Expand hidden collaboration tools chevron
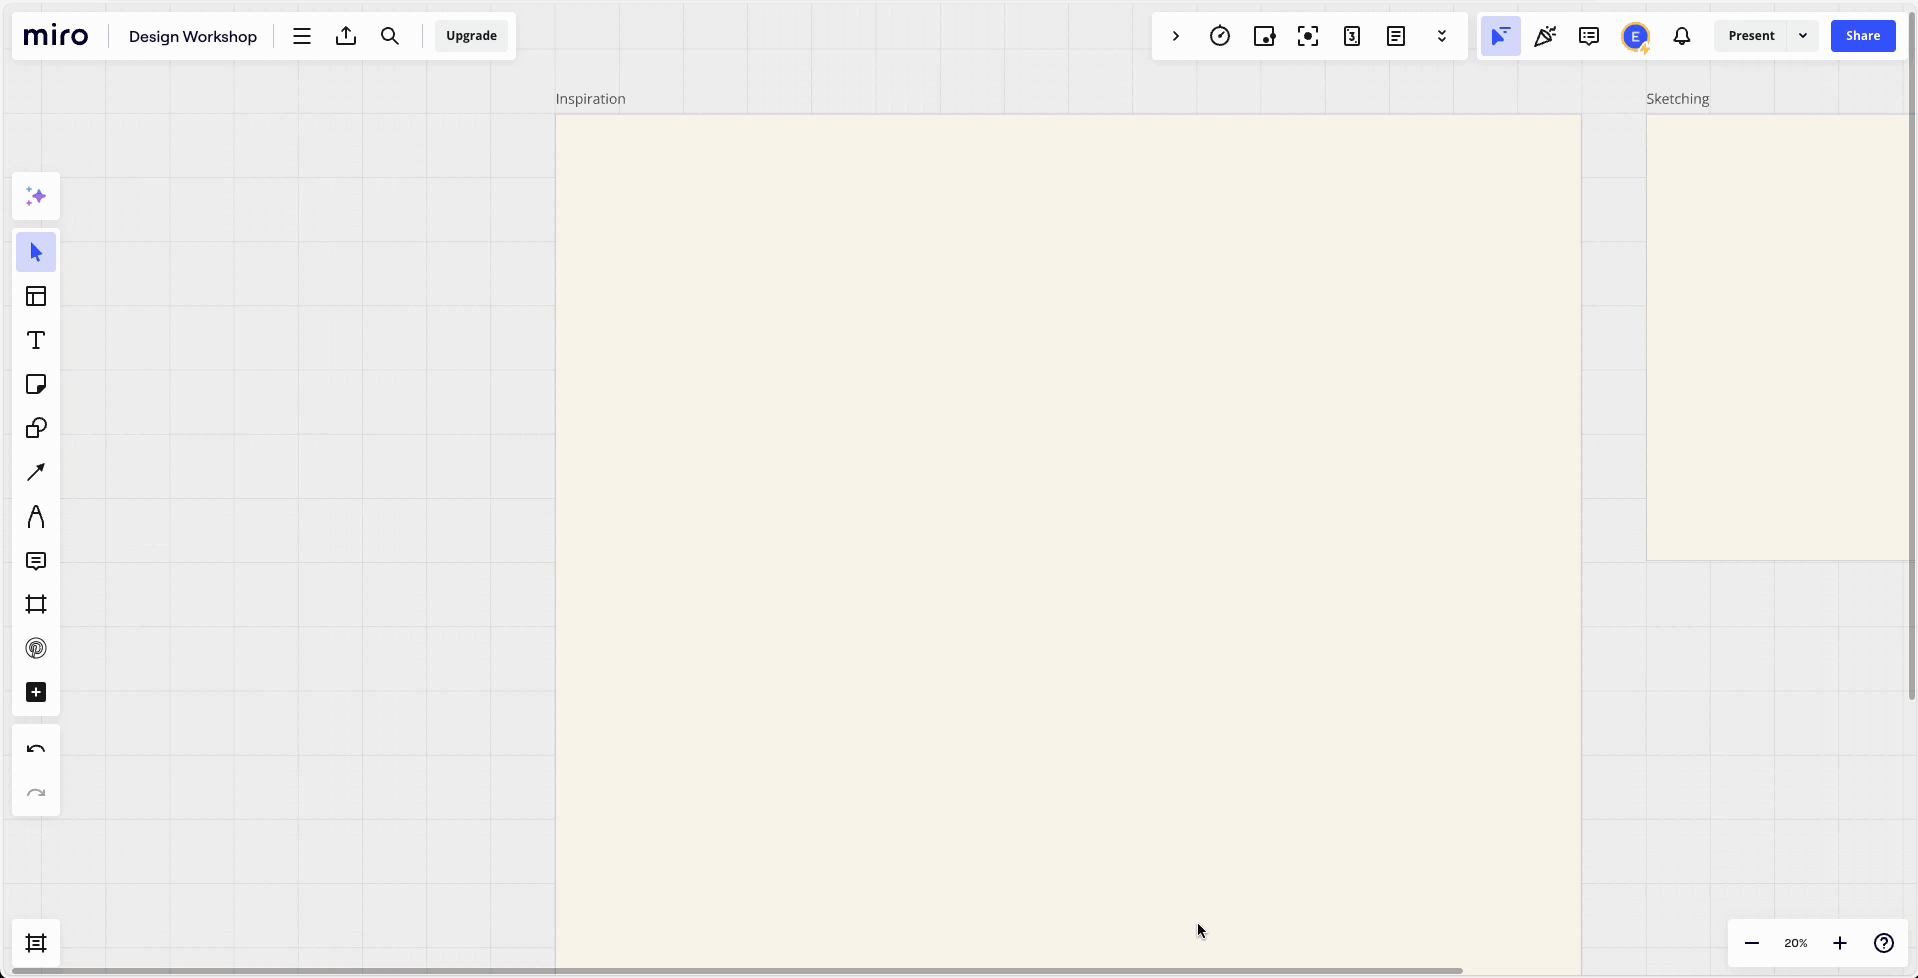This screenshot has width=1918, height=978. [x=1441, y=35]
